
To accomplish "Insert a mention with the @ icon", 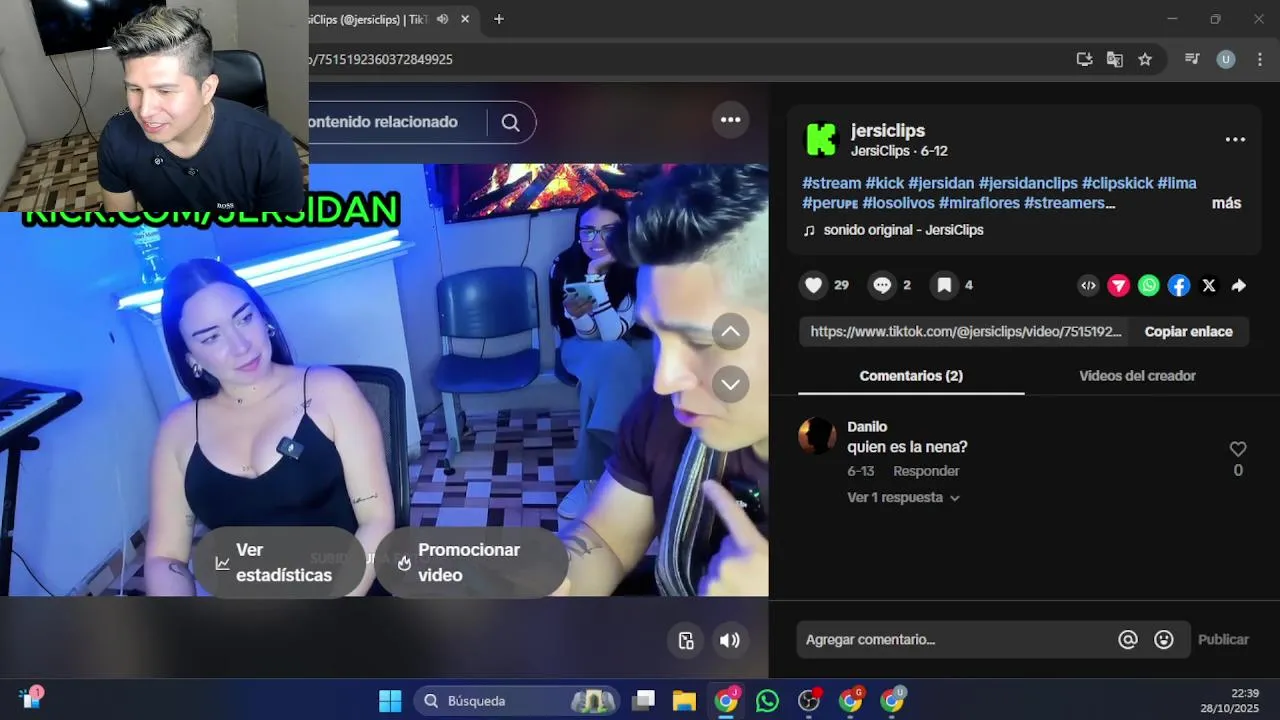I will [x=1128, y=640].
